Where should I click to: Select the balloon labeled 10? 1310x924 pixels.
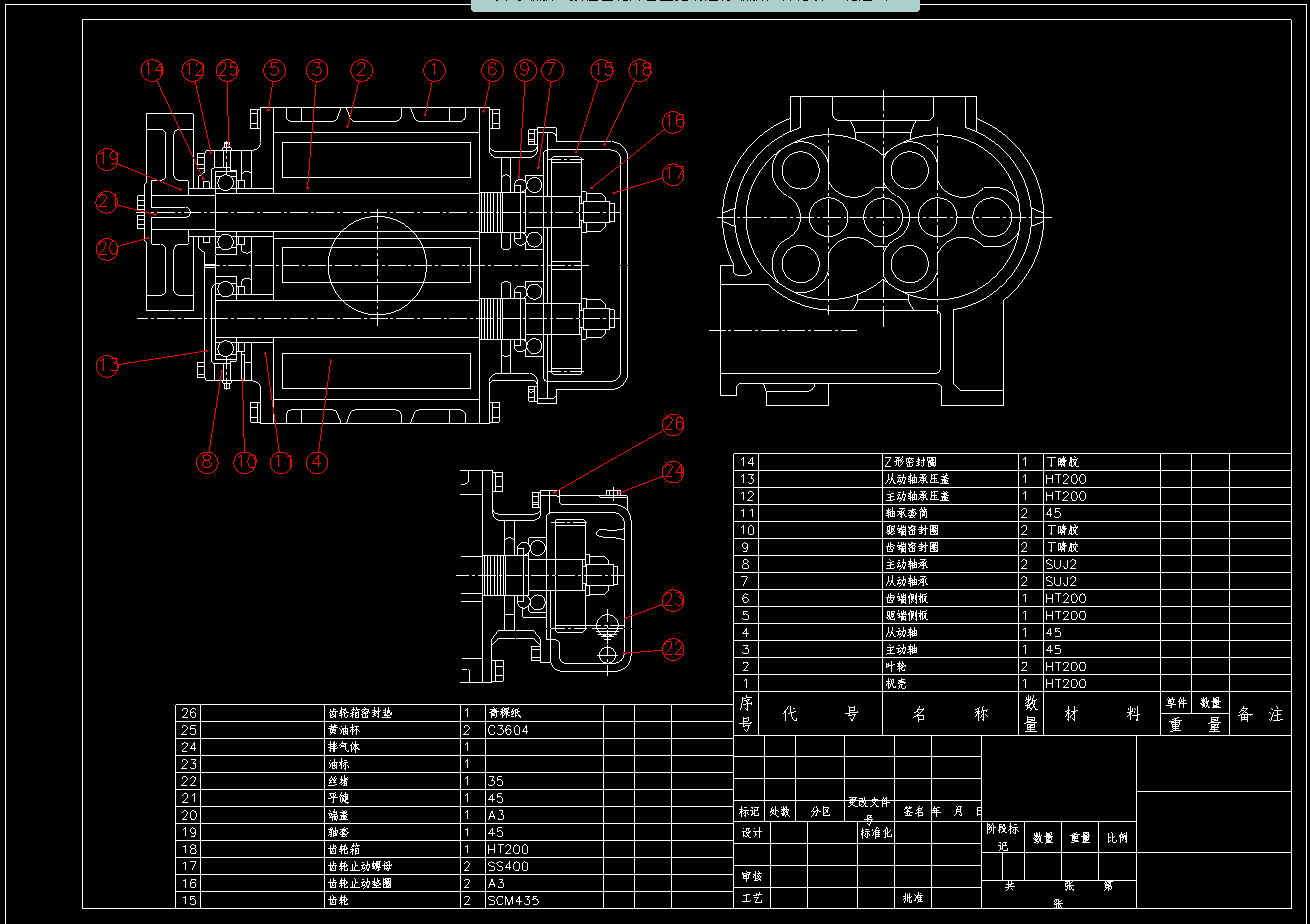(245, 462)
